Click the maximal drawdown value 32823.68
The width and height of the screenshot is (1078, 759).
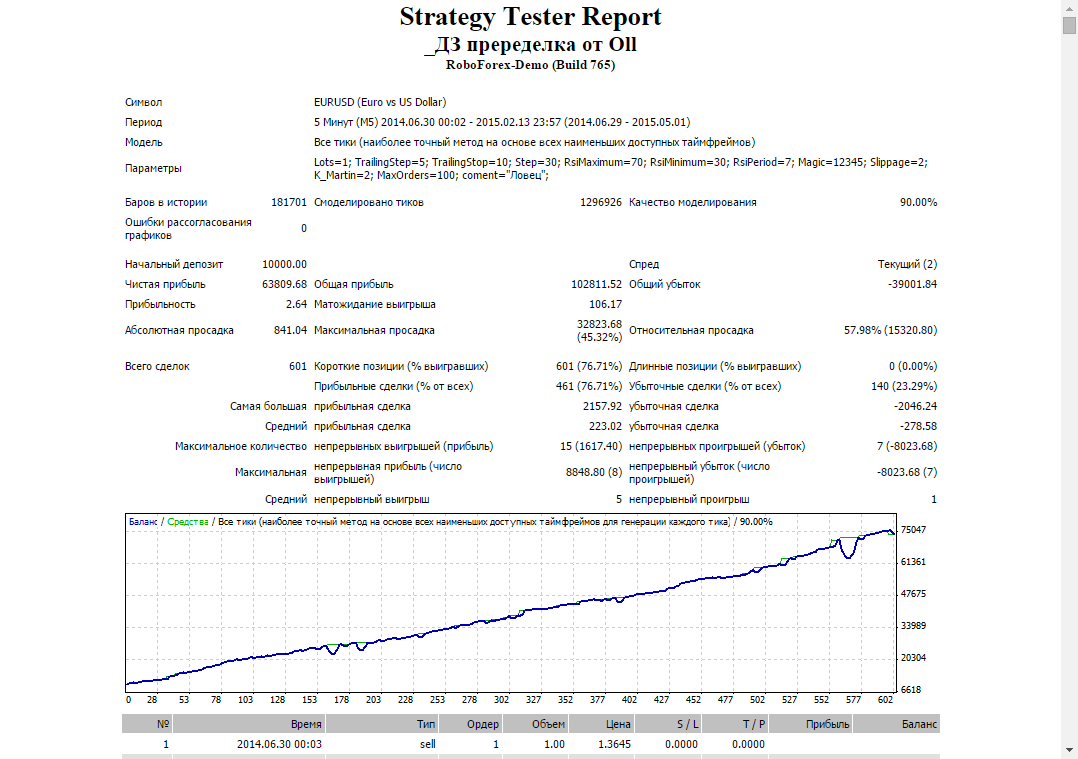600,324
